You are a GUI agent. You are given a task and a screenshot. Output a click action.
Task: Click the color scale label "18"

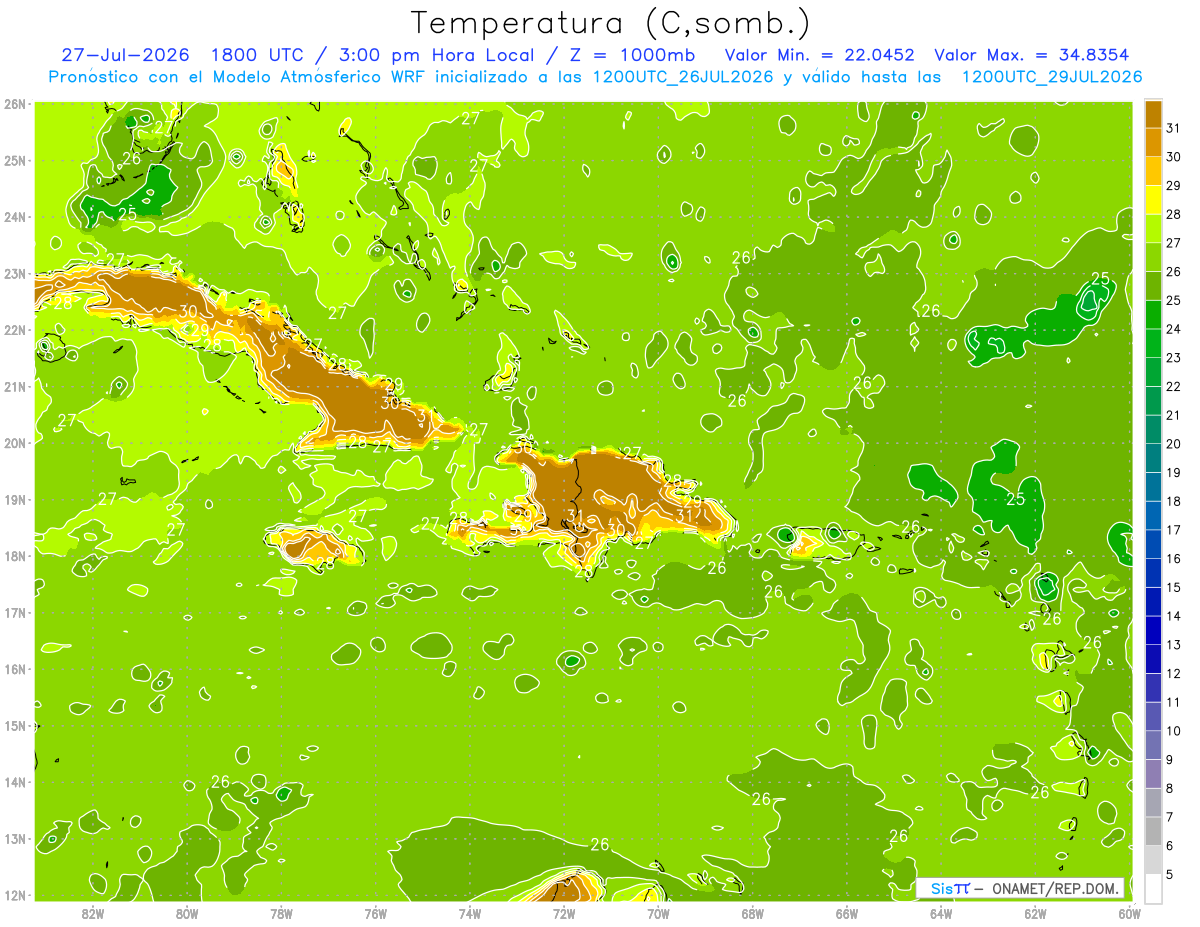click(x=1174, y=501)
